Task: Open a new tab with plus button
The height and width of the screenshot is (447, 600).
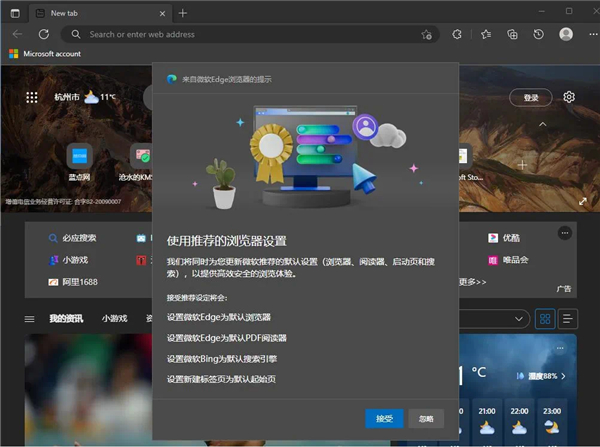Action: click(182, 13)
